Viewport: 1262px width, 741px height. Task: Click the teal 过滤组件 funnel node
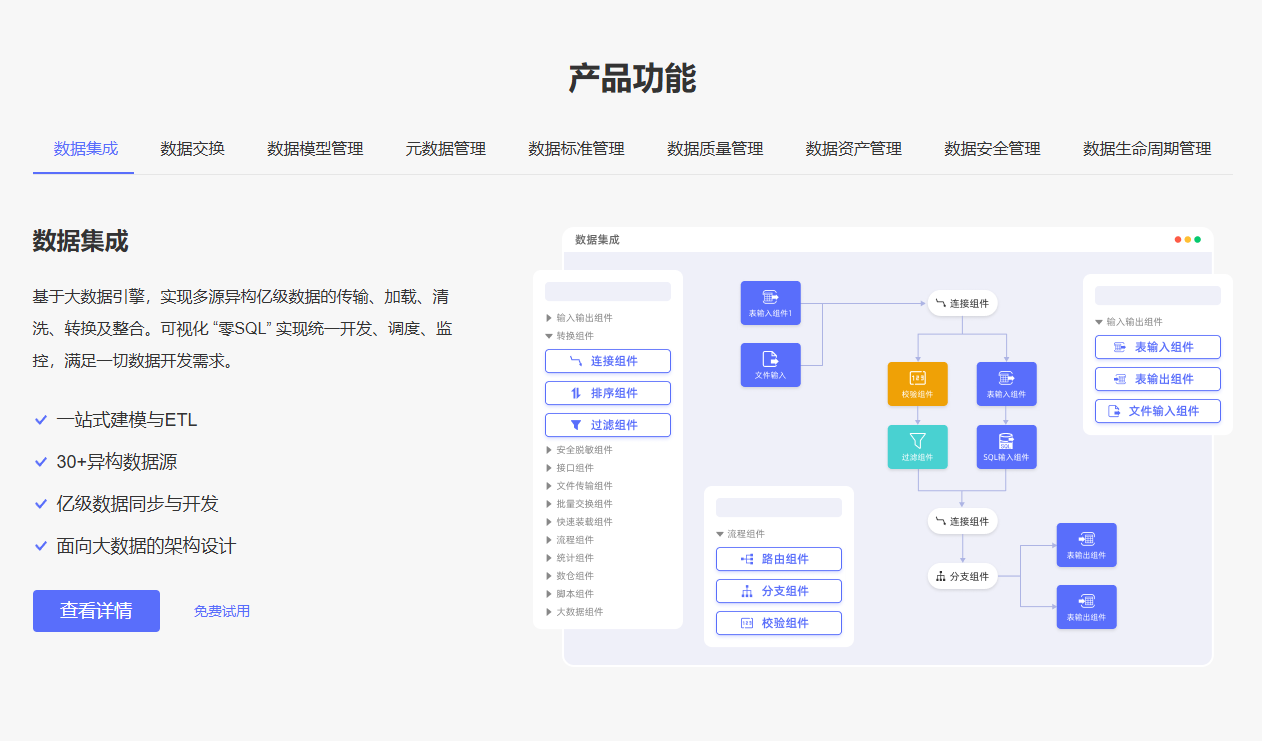917,447
